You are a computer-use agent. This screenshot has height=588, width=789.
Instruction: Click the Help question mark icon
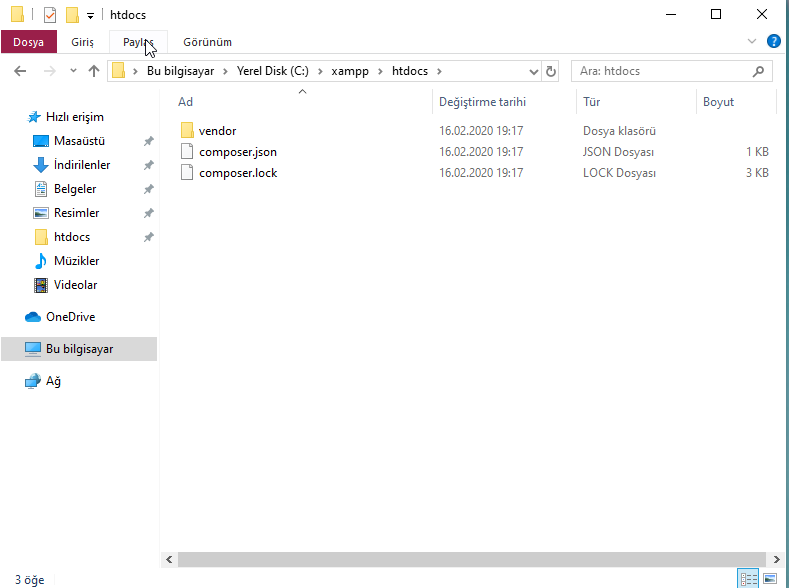773,41
